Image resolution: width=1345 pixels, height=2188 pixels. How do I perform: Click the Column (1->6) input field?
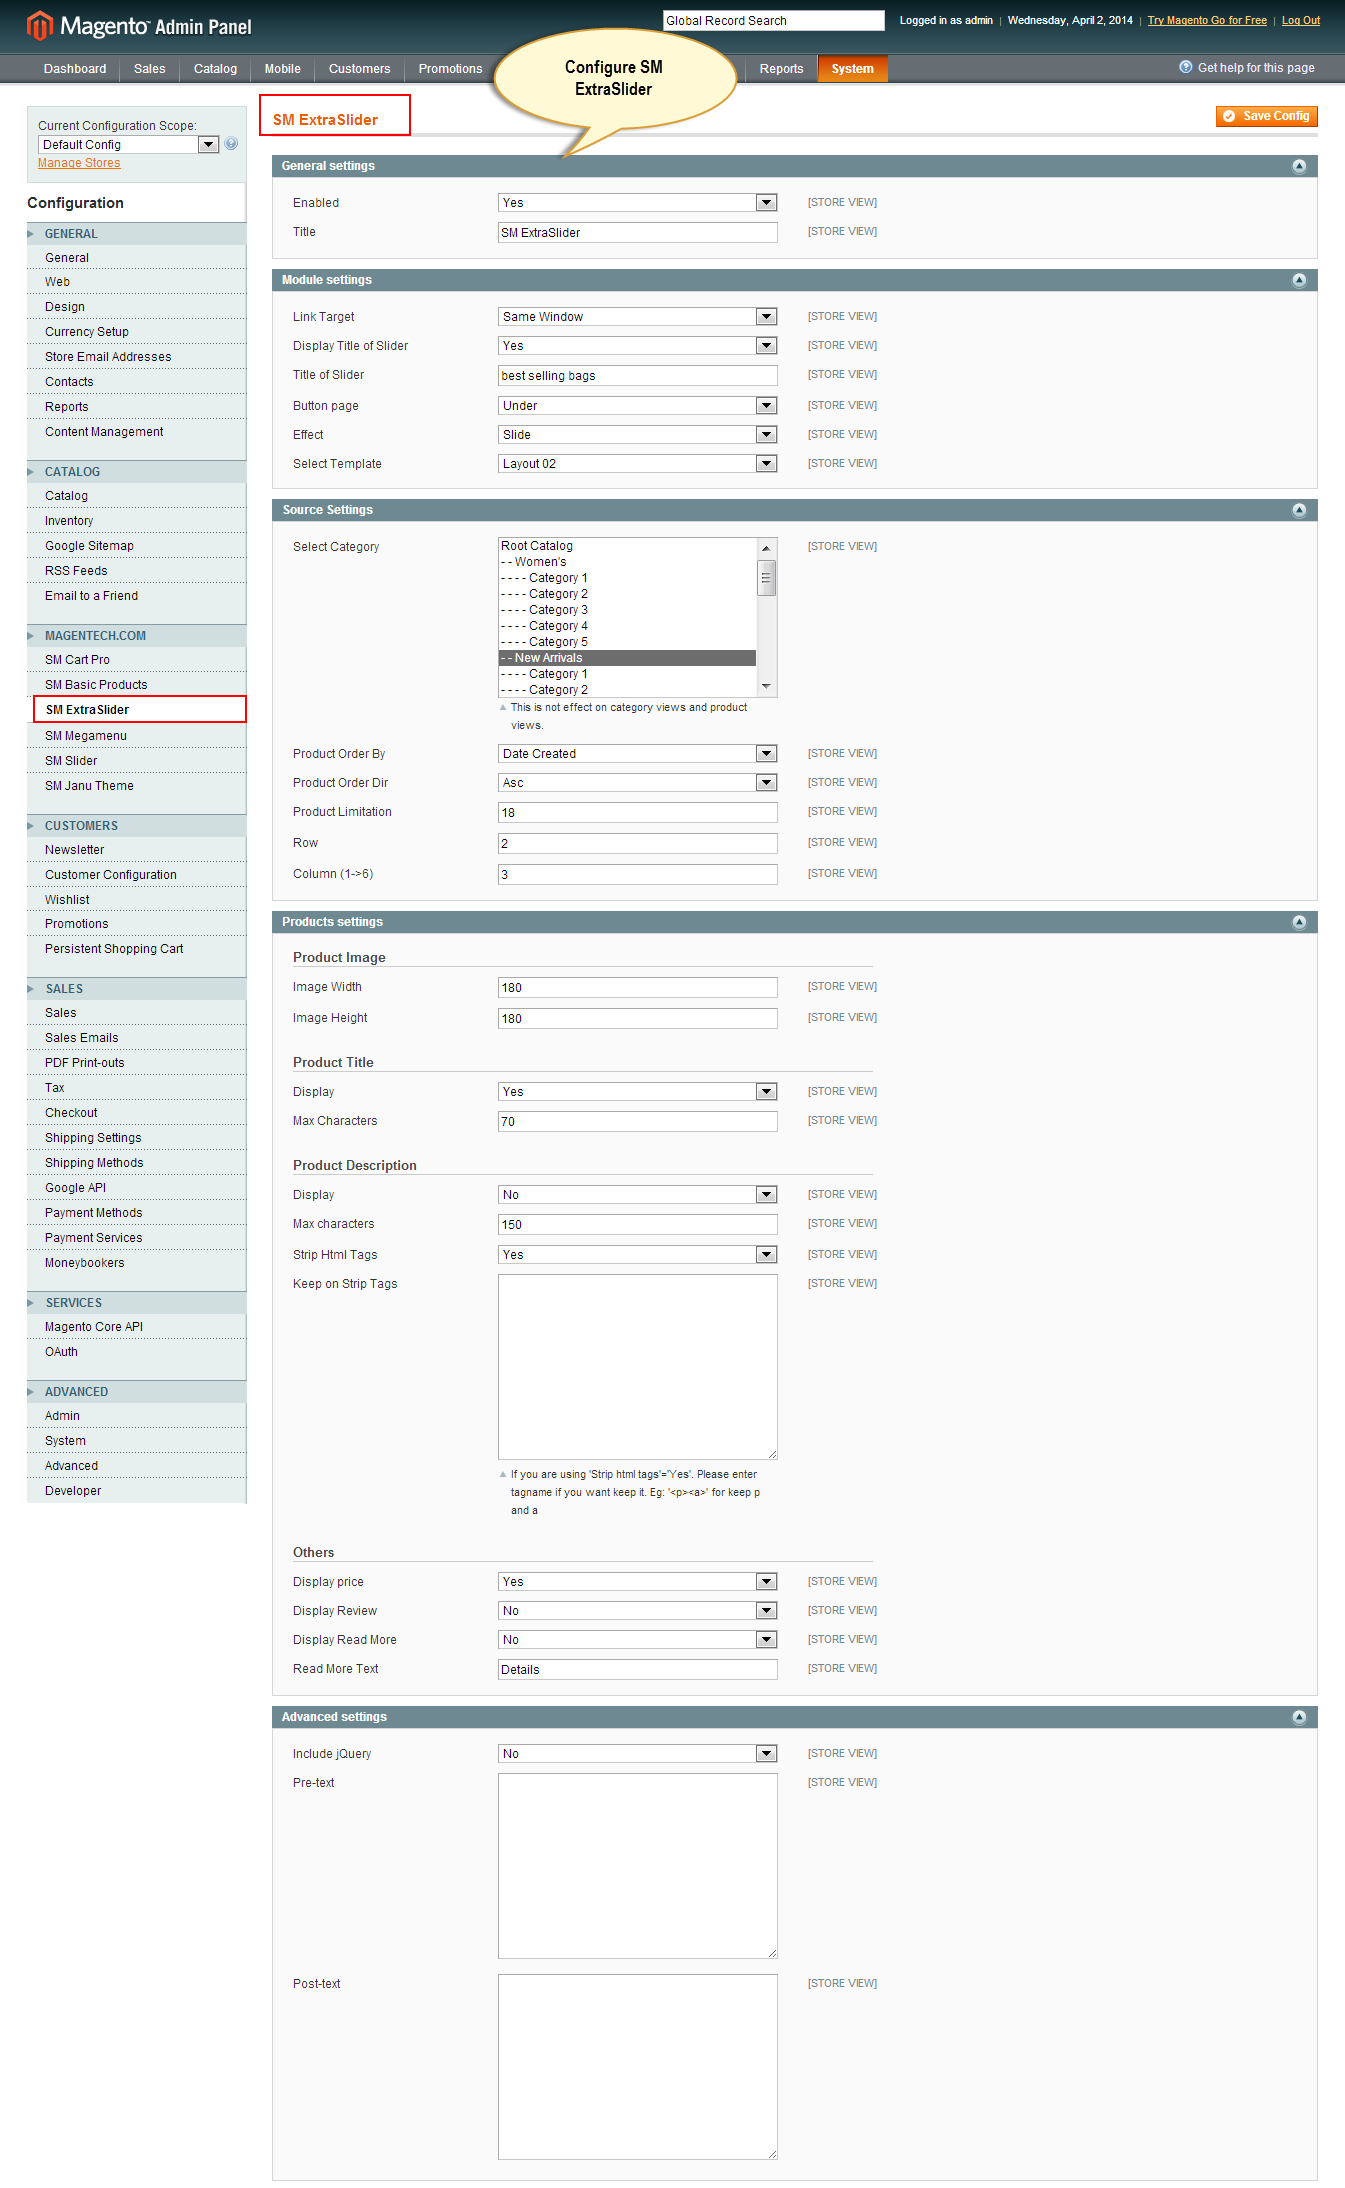point(638,875)
